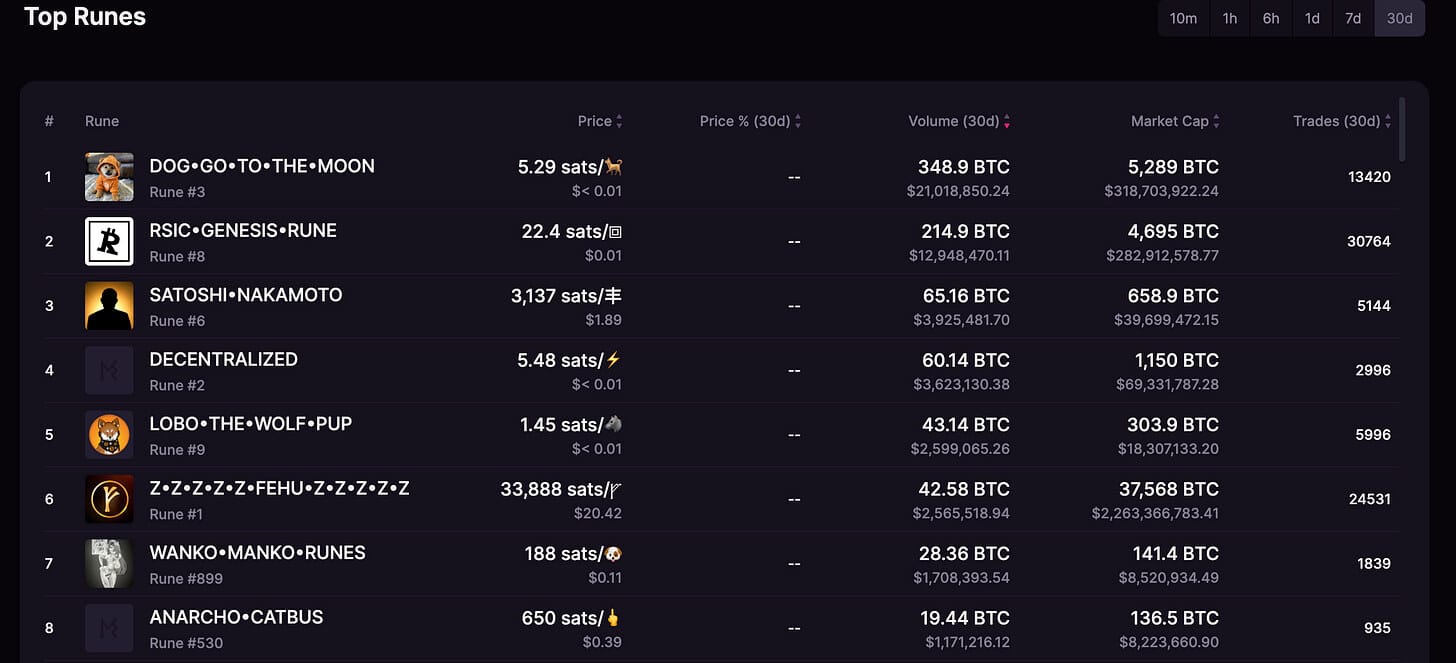Click the SATOSHI•NAKAMOTO silhouette icon
This screenshot has width=1456, height=663.
109,306
